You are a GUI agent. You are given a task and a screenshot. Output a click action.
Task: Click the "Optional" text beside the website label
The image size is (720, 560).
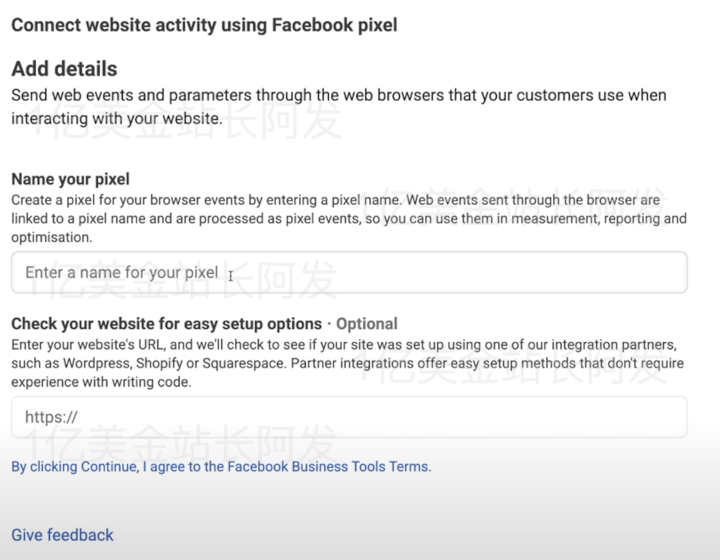(x=367, y=324)
